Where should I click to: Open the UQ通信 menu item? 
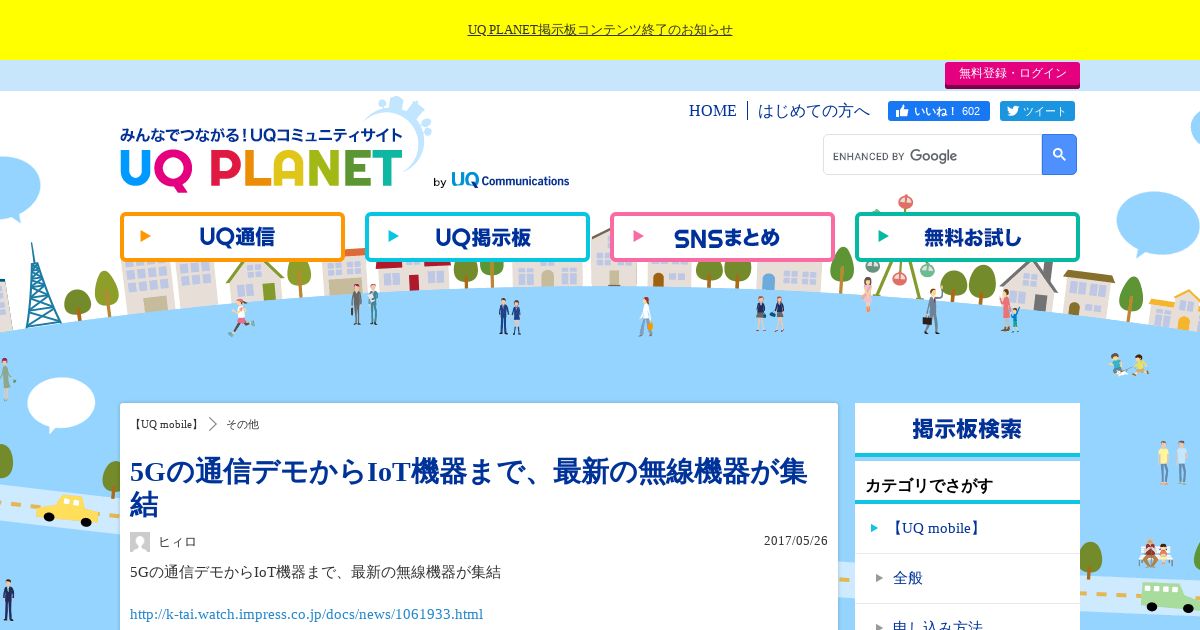click(232, 237)
